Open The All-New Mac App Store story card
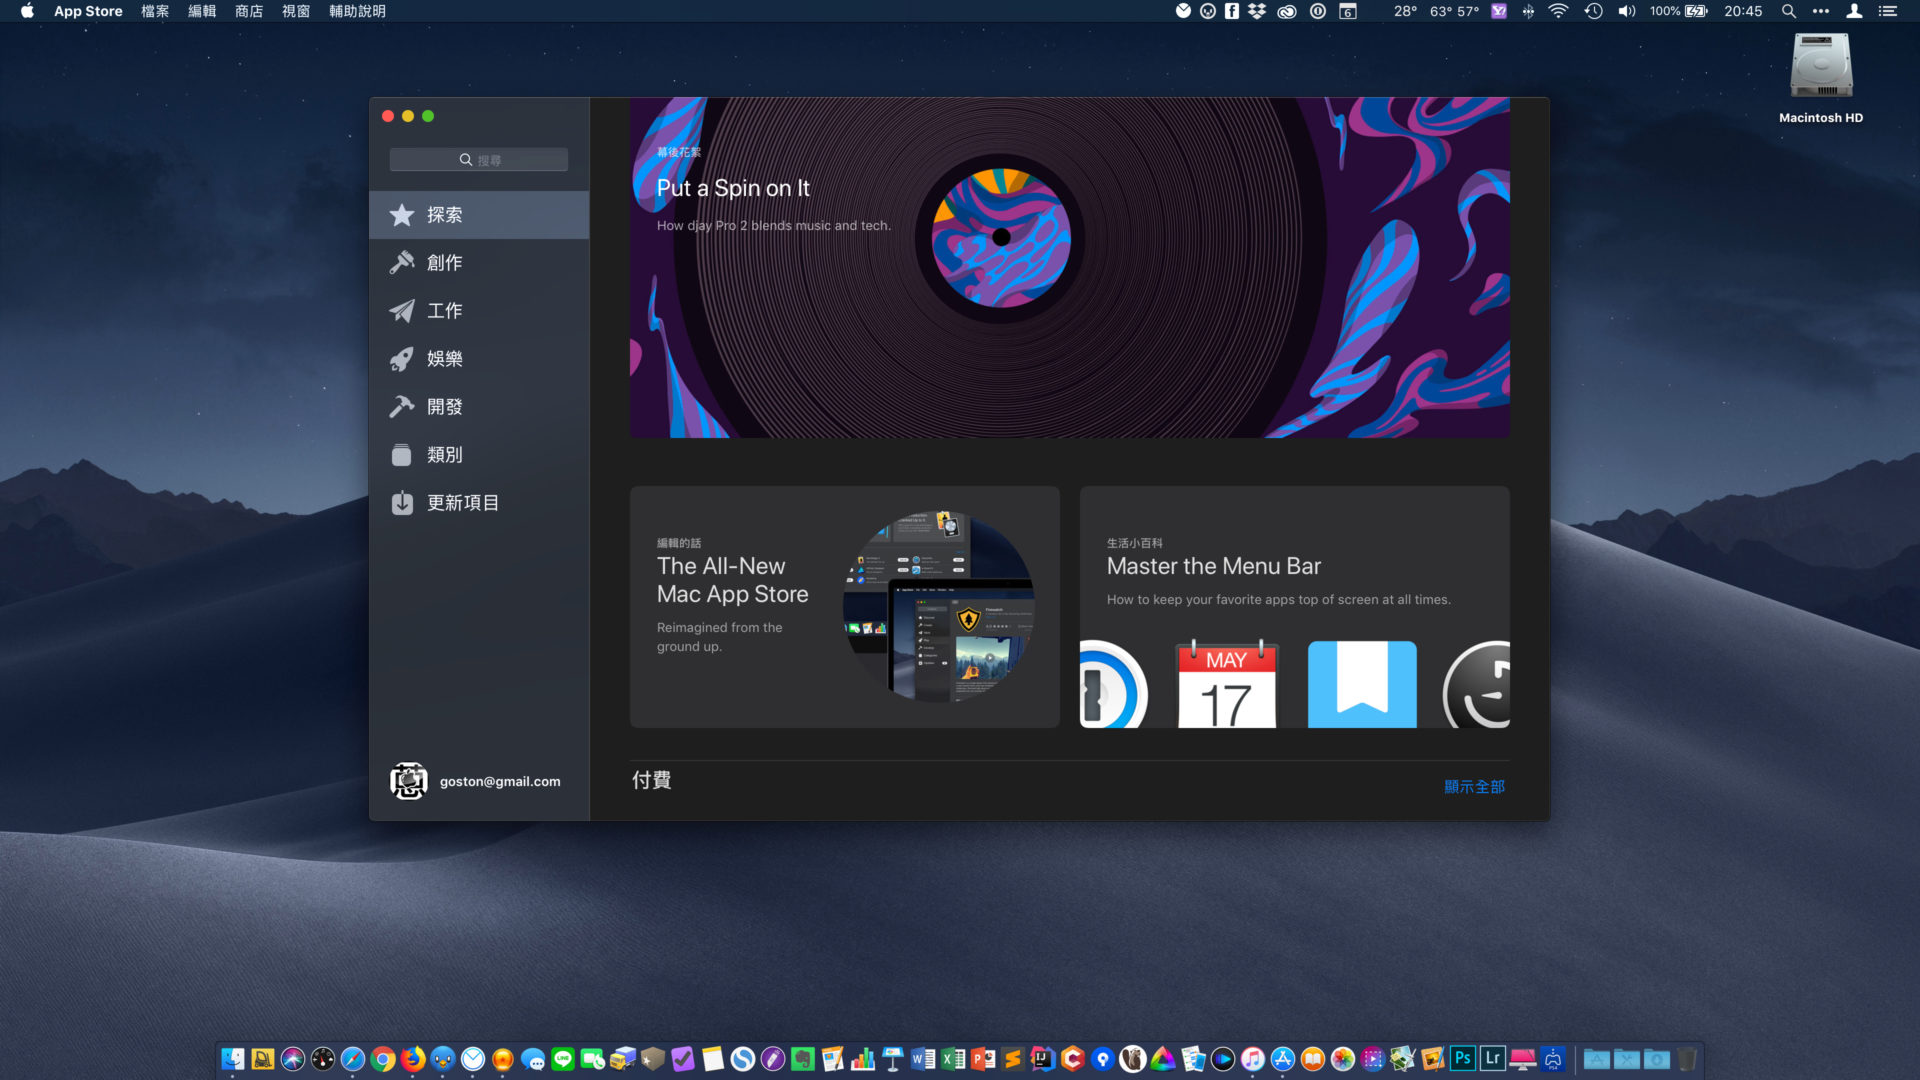The image size is (1920, 1080). point(844,607)
